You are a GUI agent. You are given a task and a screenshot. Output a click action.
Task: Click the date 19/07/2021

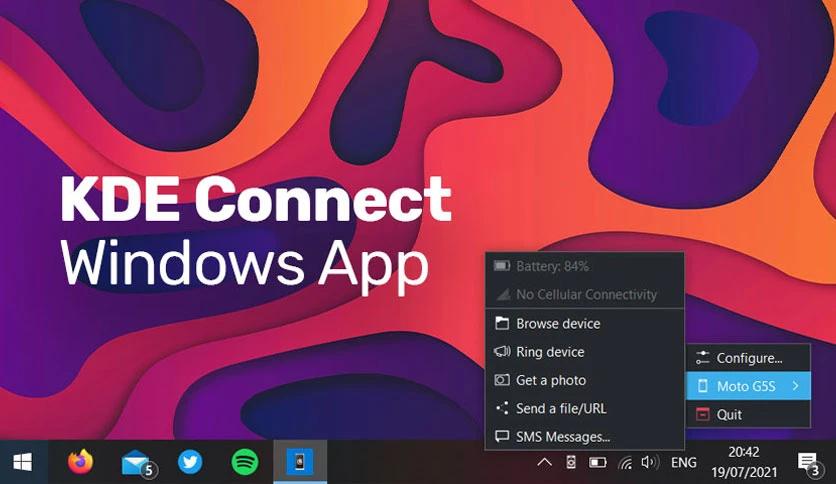744,472
